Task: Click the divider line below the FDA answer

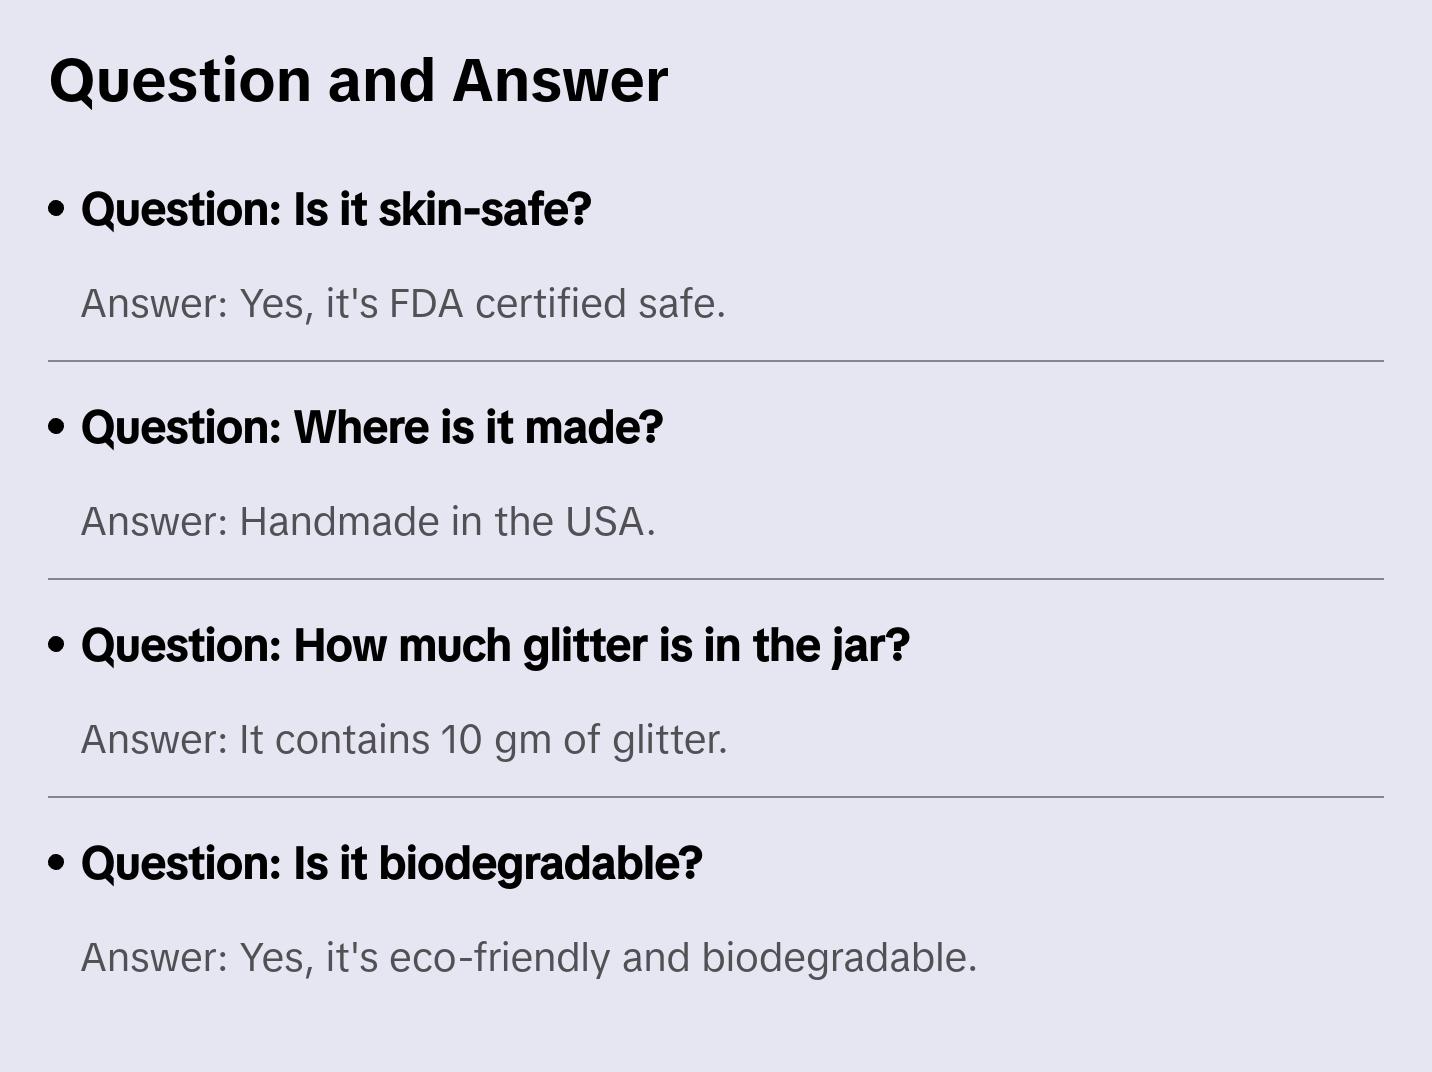Action: [716, 361]
